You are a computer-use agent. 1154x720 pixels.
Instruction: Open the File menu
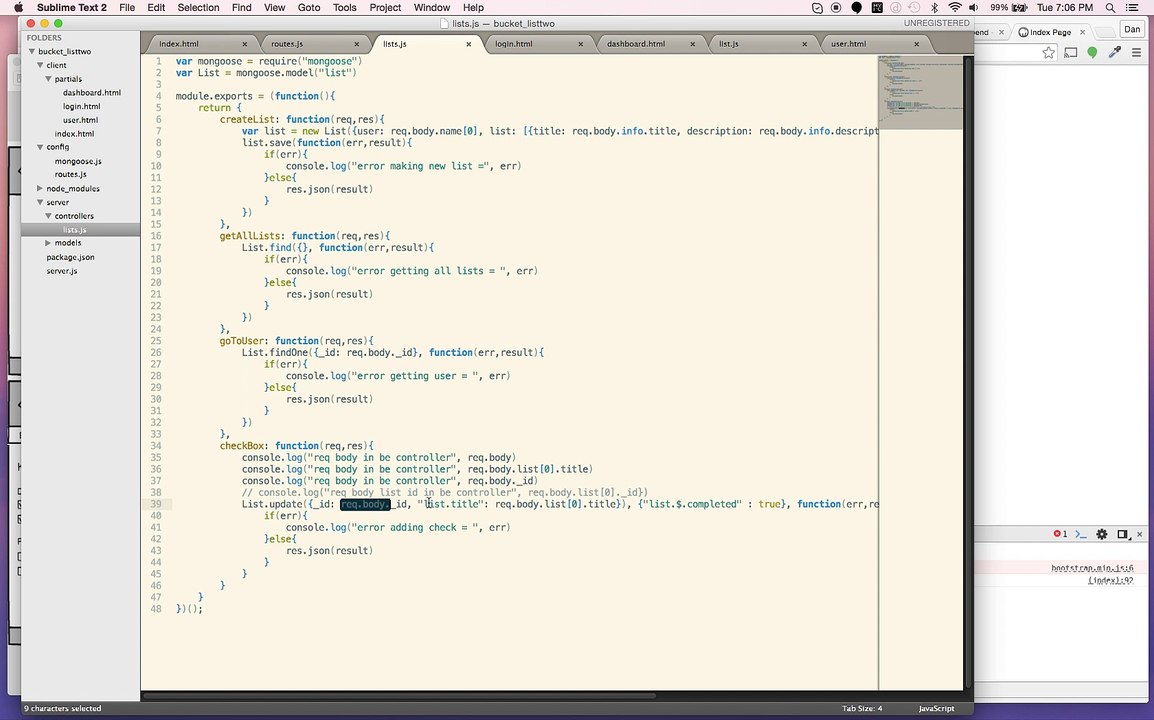click(127, 7)
